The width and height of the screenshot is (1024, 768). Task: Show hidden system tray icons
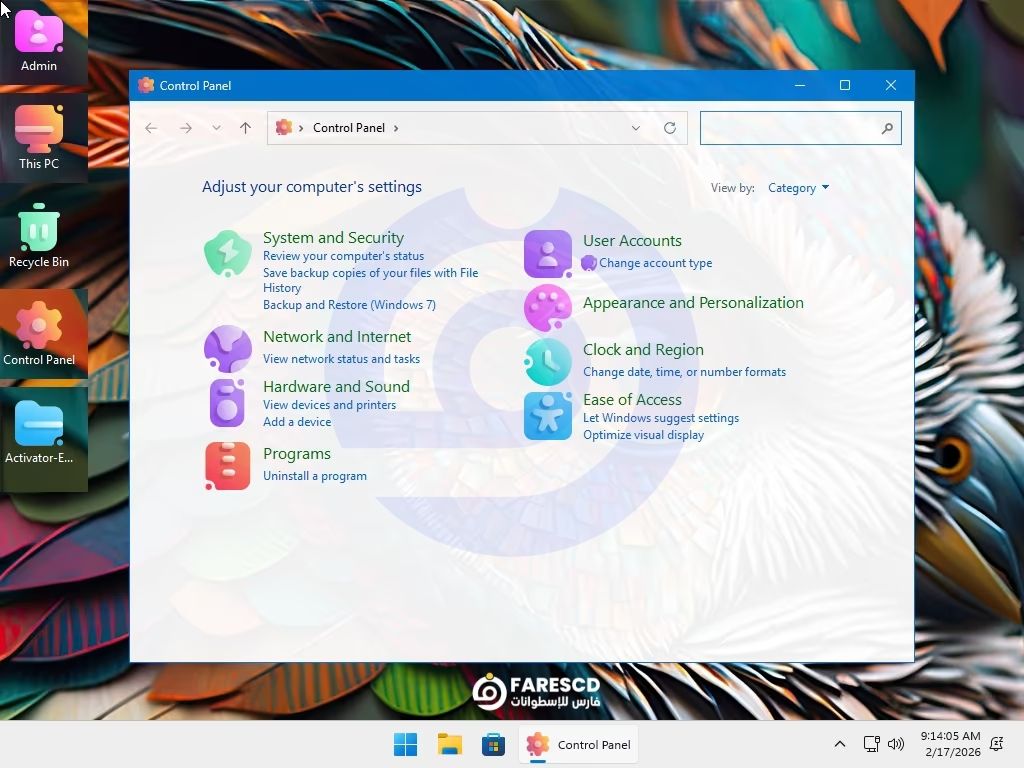pos(840,744)
